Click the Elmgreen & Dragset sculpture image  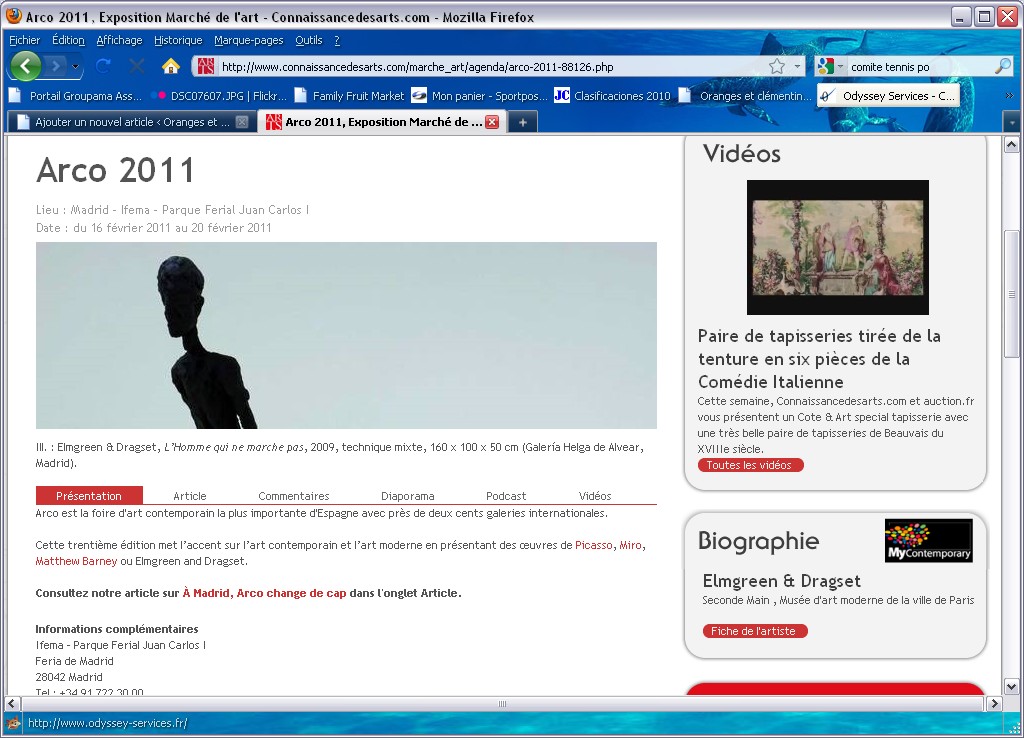point(346,336)
